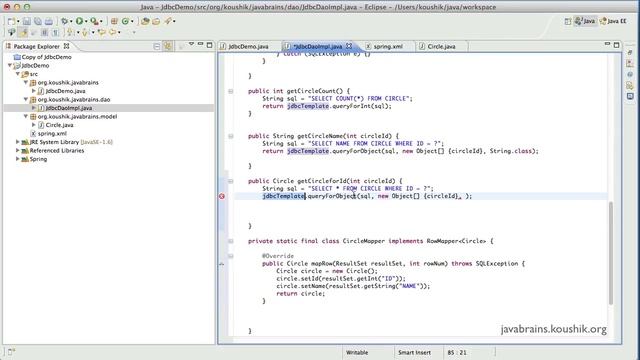The width and height of the screenshot is (640, 360).
Task: Open the Debug configurations dropdown arrow
Action: pos(71,22)
